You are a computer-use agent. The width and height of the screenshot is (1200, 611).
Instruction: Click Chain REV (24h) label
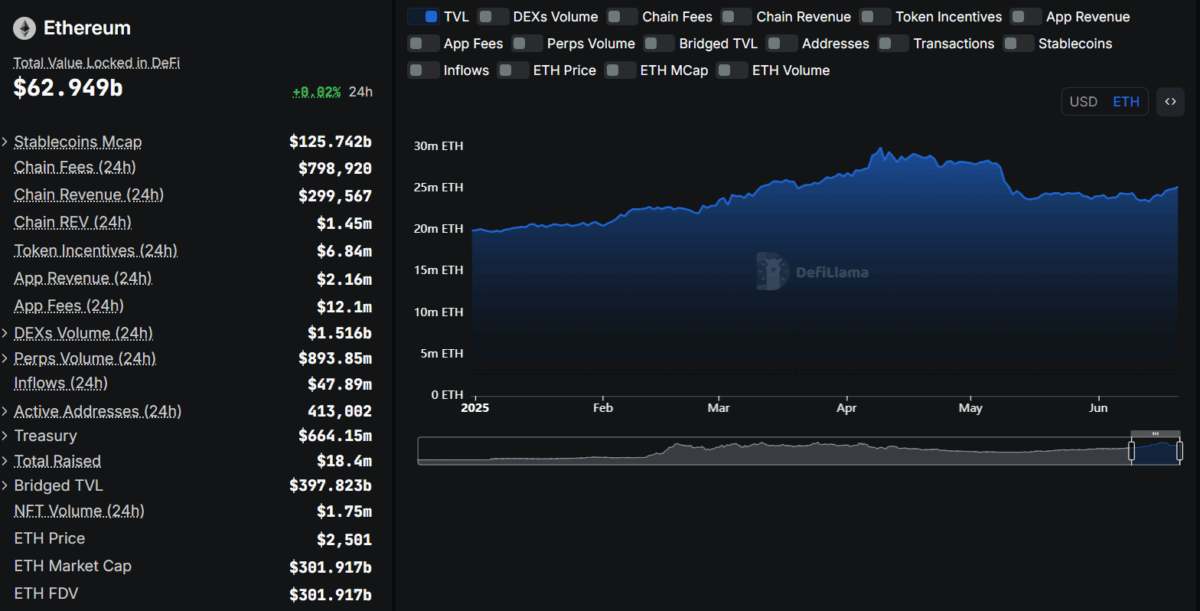[x=72, y=222]
